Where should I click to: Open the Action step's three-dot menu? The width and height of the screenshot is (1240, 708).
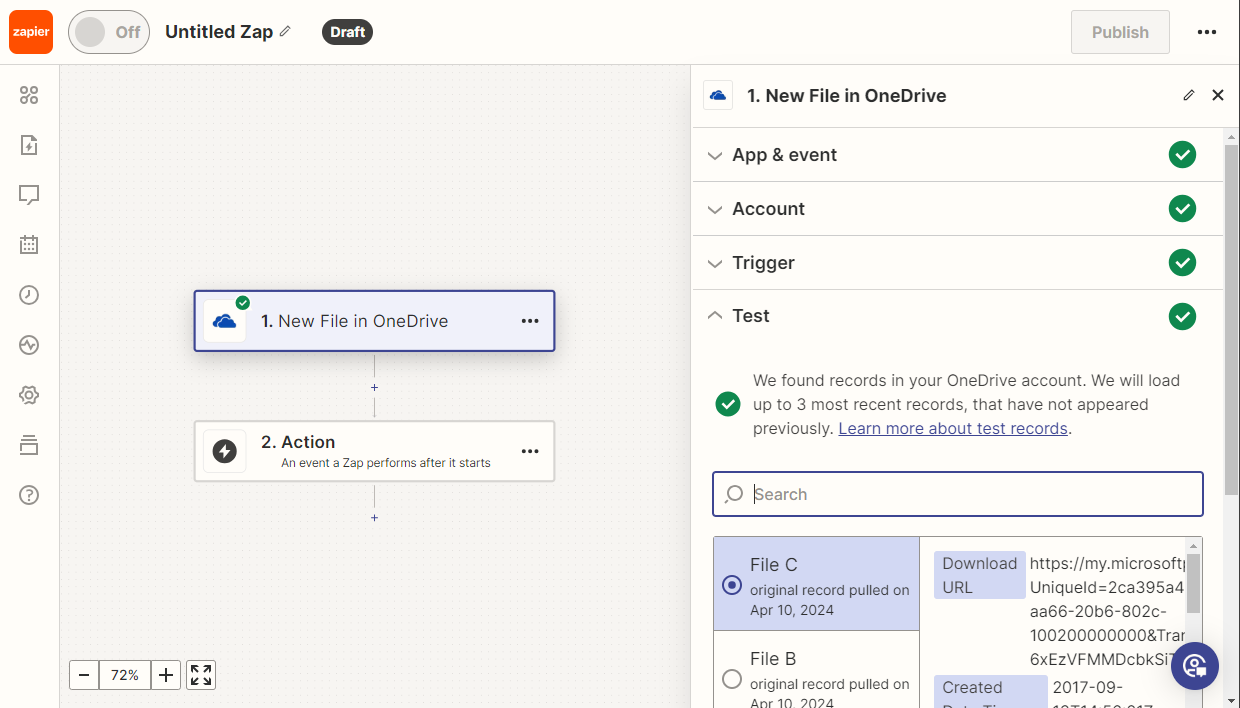tap(530, 452)
